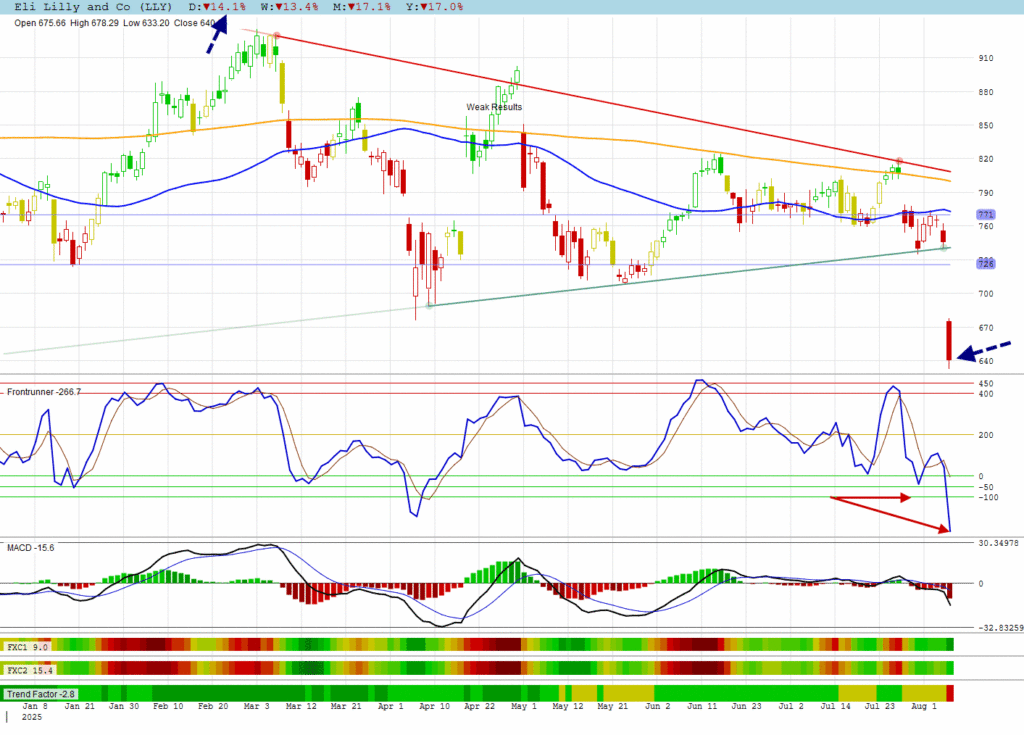Screen dimensions: 1024x735
Task: Click the Jan 8 date label
Action: [35, 706]
